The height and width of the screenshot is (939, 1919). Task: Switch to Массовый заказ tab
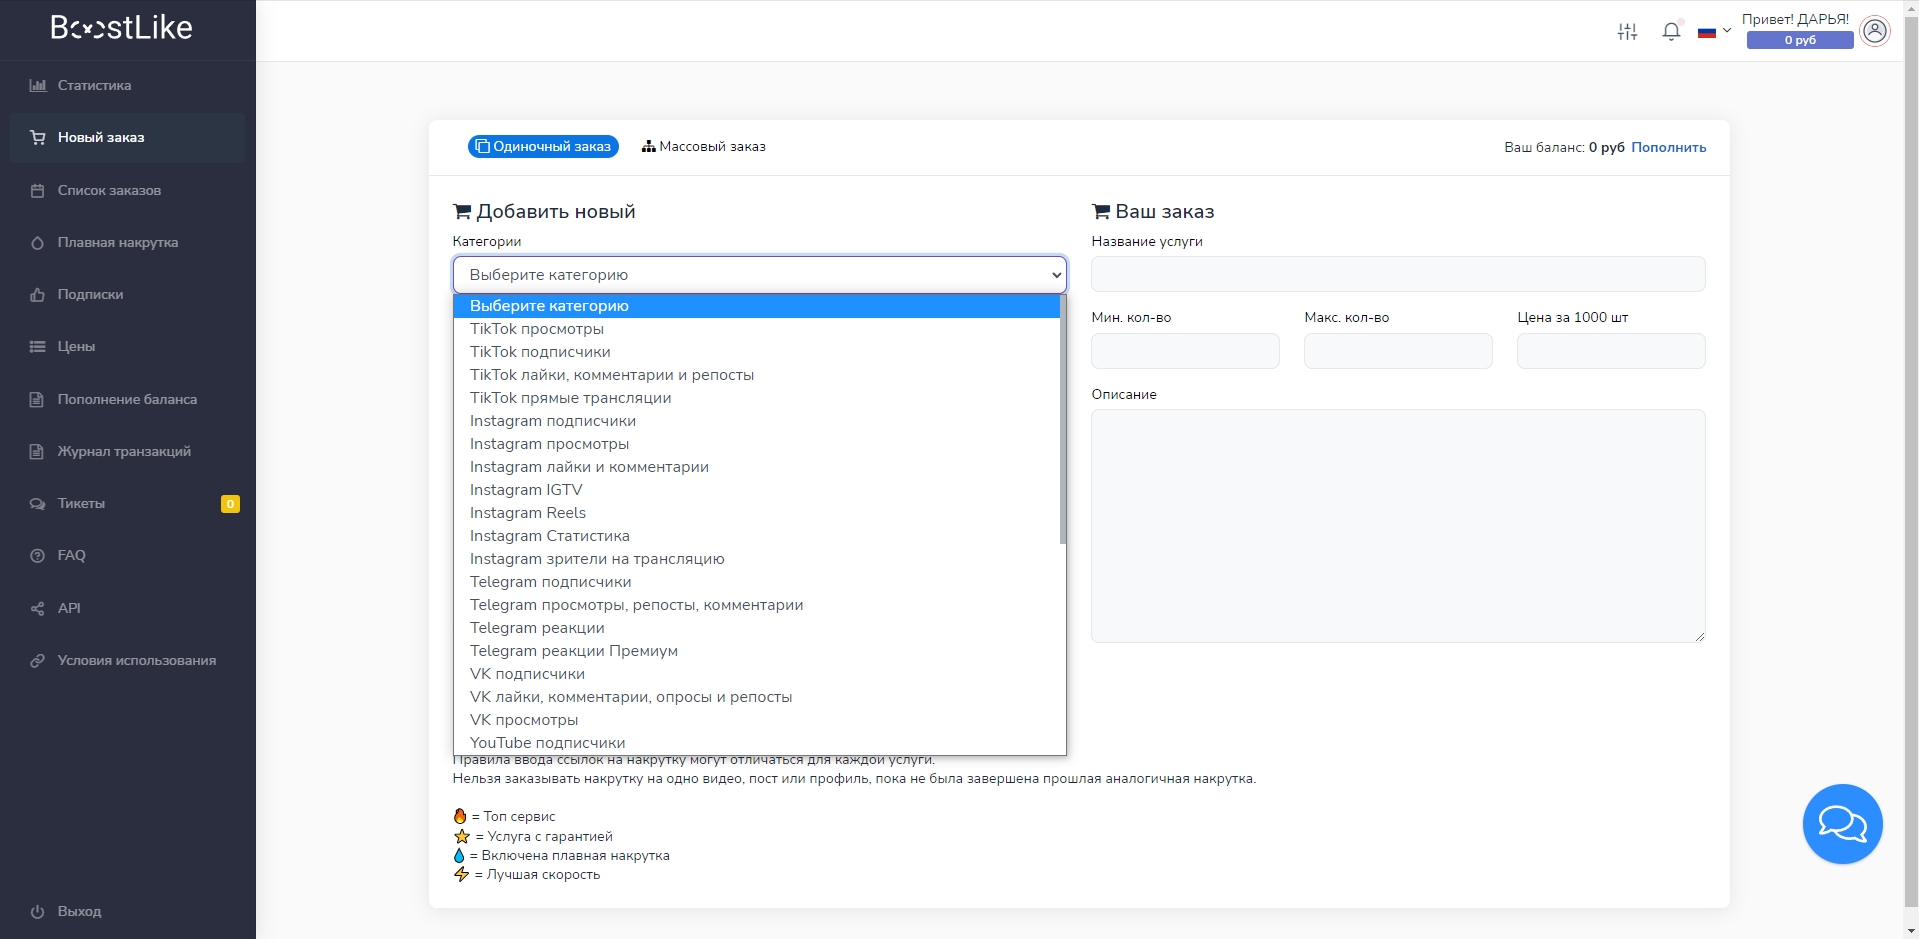[x=704, y=146]
